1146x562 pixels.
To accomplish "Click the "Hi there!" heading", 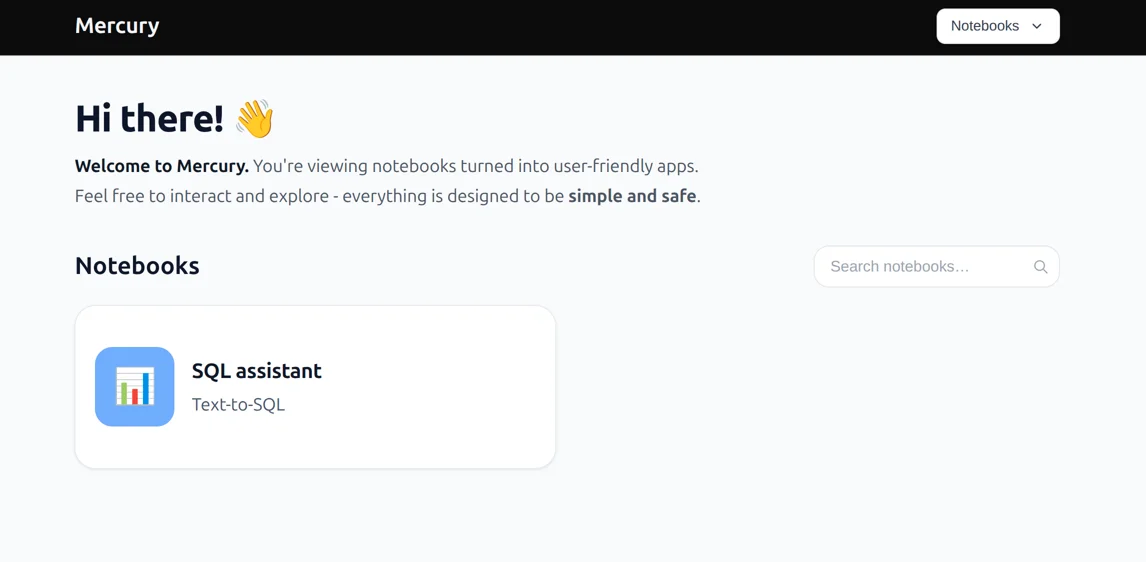I will [x=149, y=119].
